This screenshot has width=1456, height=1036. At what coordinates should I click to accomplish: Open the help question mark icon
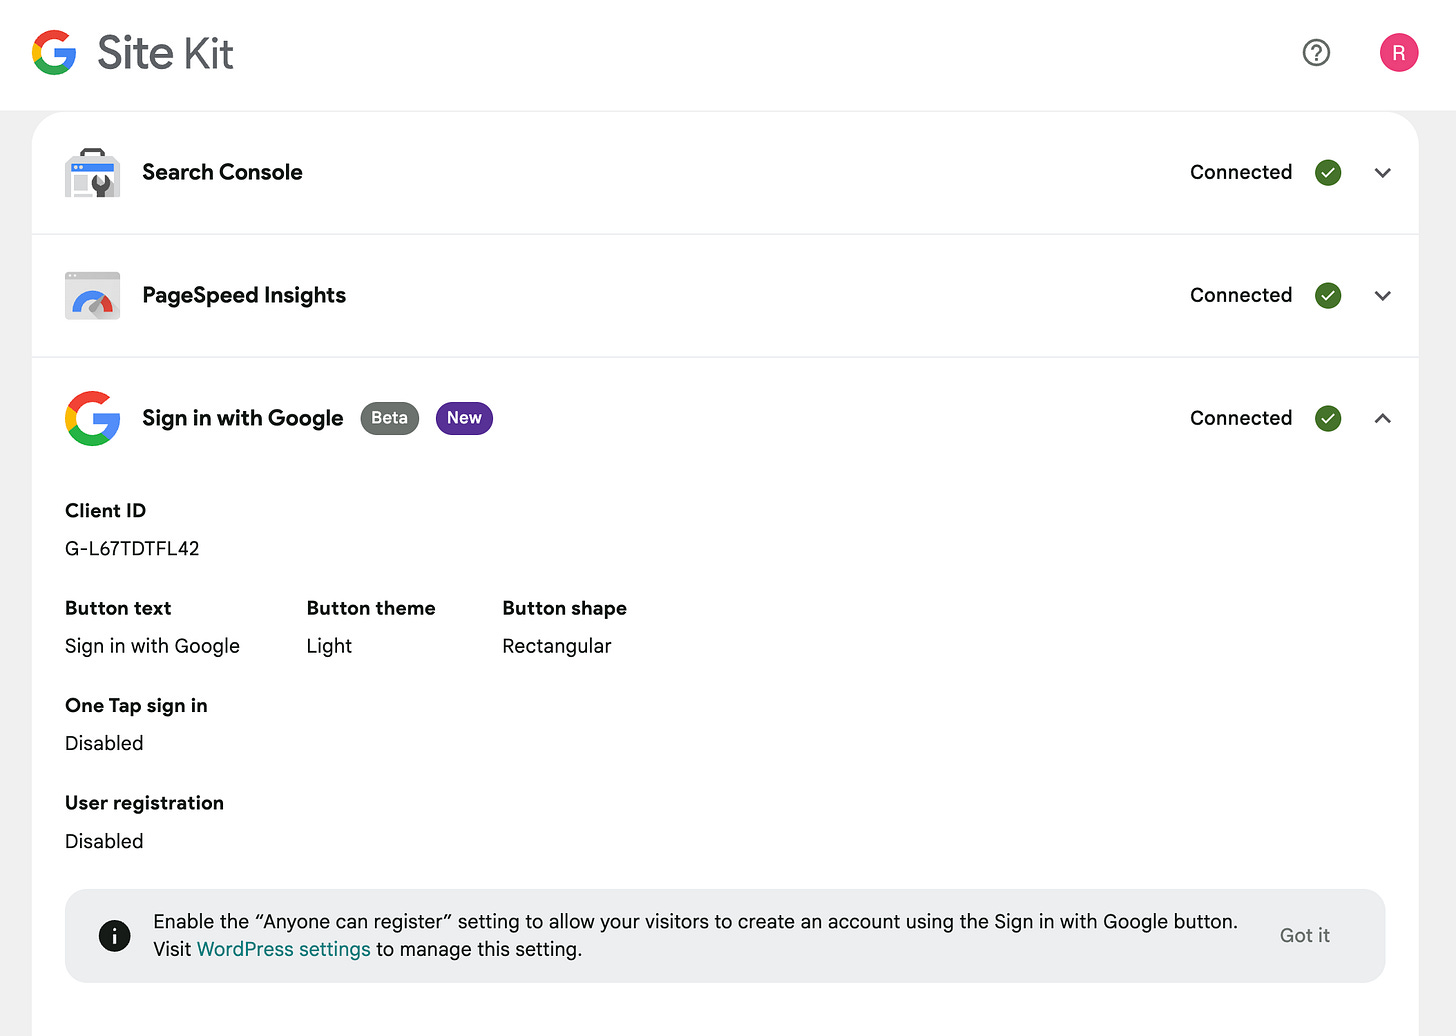pos(1316,52)
